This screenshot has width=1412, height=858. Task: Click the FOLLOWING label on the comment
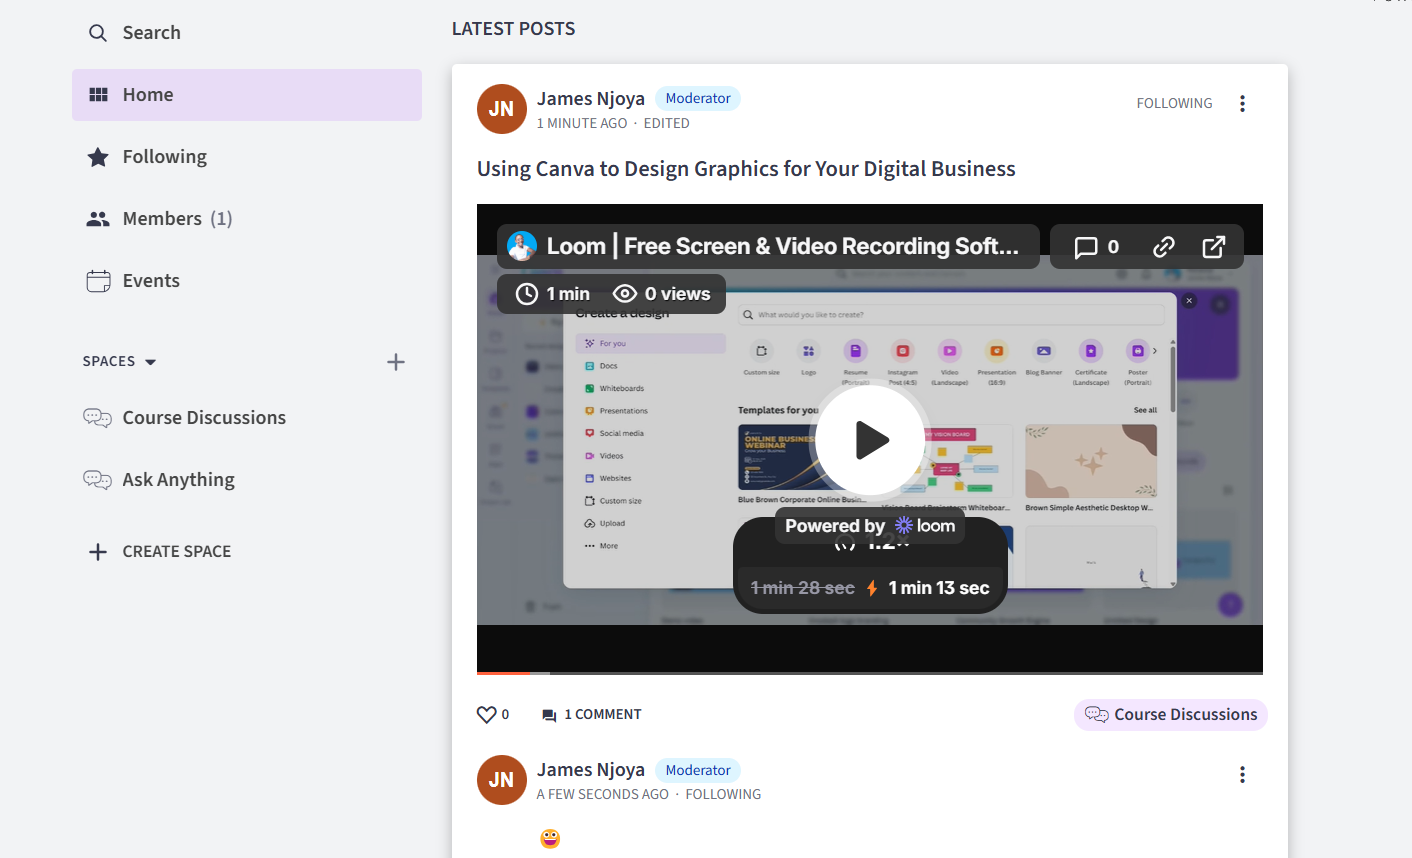(x=723, y=794)
